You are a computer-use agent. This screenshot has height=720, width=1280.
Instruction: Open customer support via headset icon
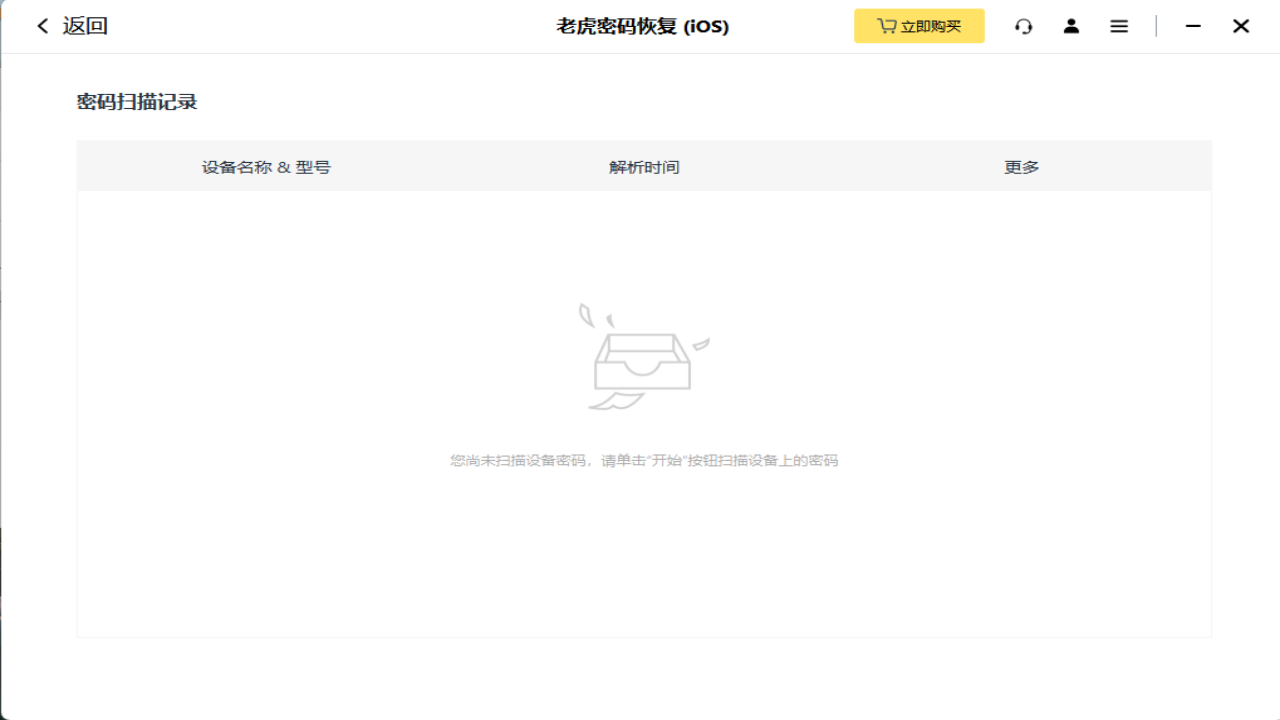pos(1023,26)
